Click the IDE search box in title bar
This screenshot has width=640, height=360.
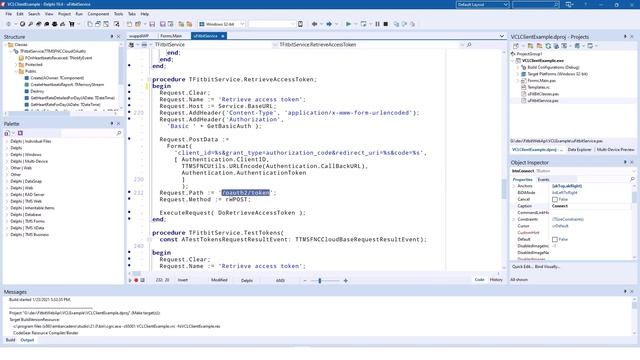(536, 4)
